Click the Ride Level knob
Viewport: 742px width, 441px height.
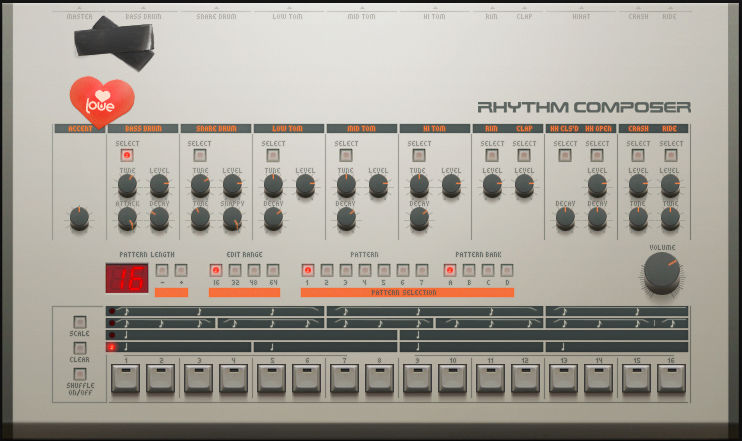[670, 185]
